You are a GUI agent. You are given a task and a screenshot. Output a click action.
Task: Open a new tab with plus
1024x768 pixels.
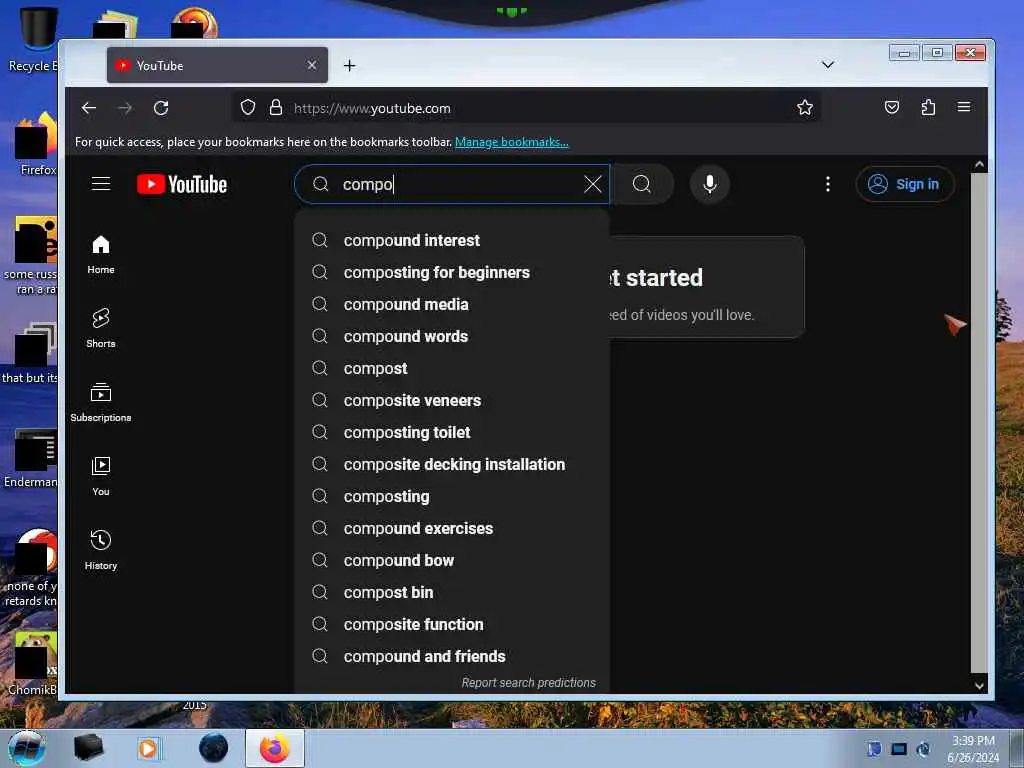pos(349,65)
